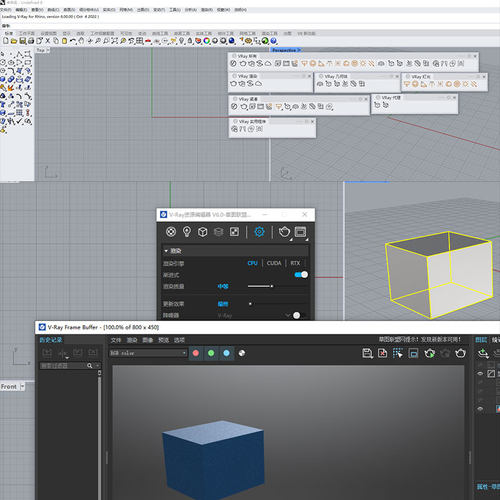Open the V-Ray Render Elements layers tab
The height and width of the screenshot is (500, 500).
pos(218,232)
